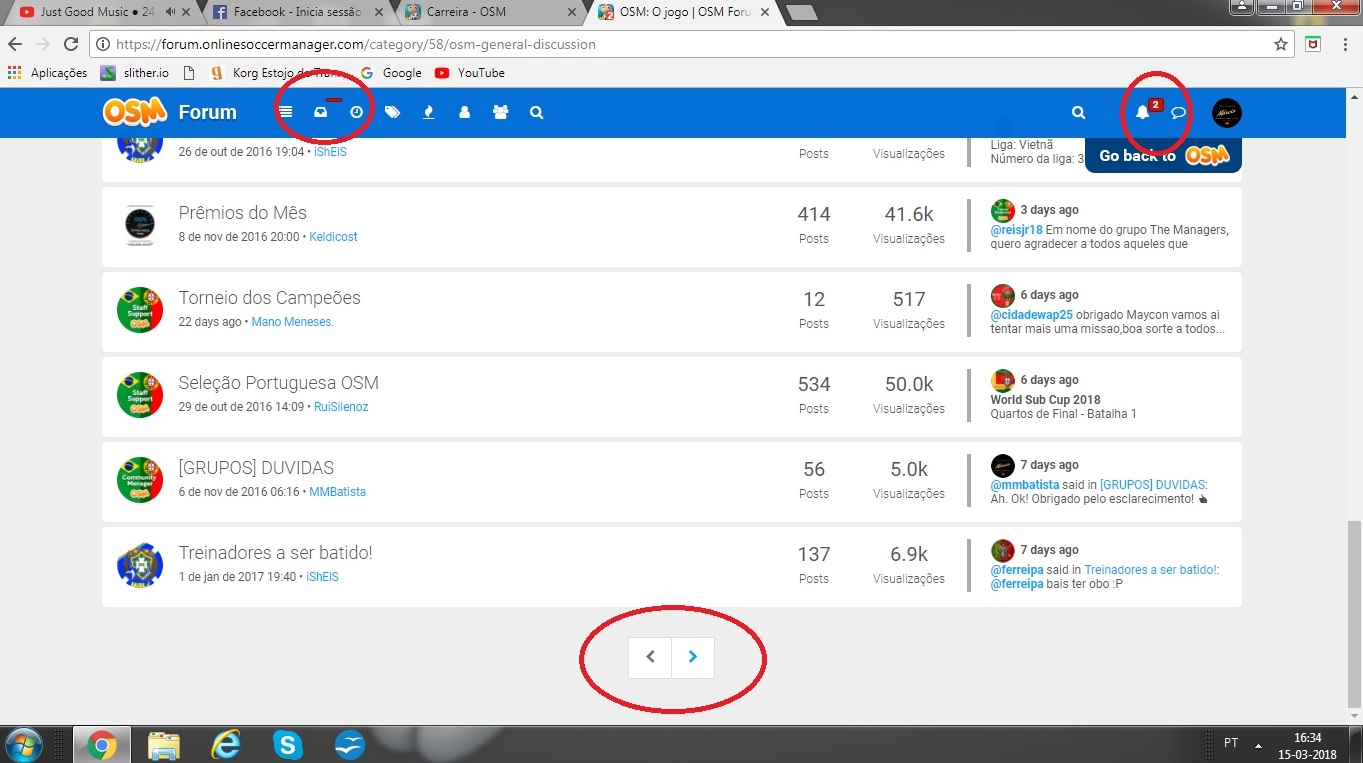The height and width of the screenshot is (763, 1363).
Task: Switch to the Carreira - OSM tab
Action: click(488, 12)
